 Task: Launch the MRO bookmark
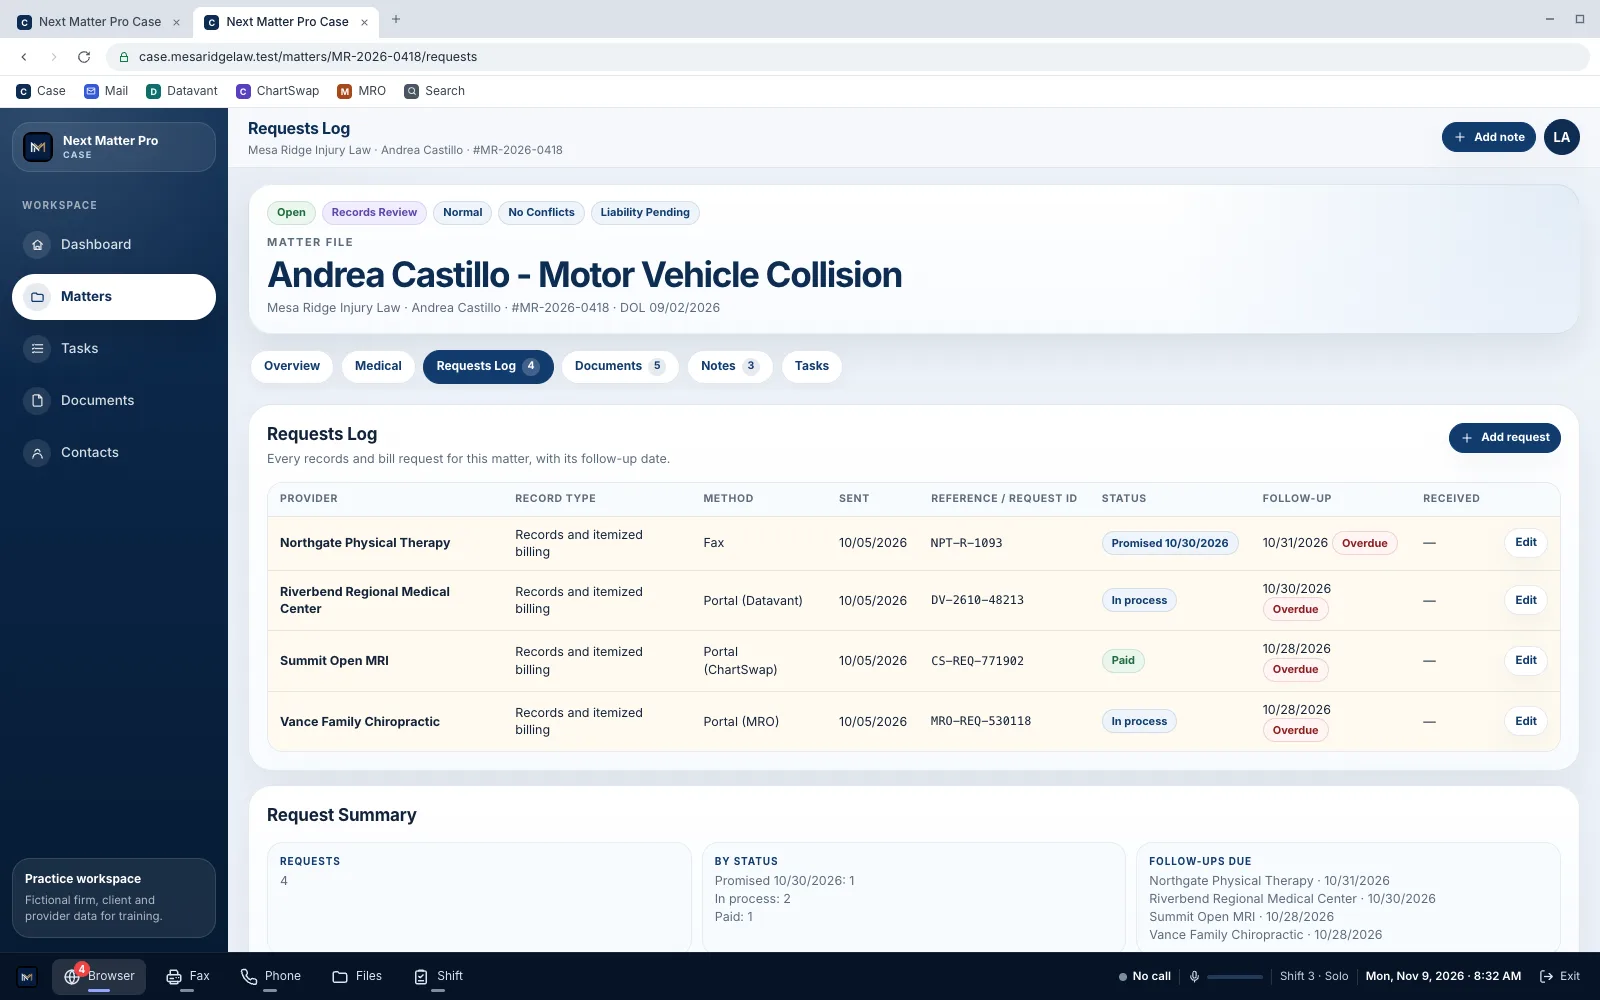(362, 91)
